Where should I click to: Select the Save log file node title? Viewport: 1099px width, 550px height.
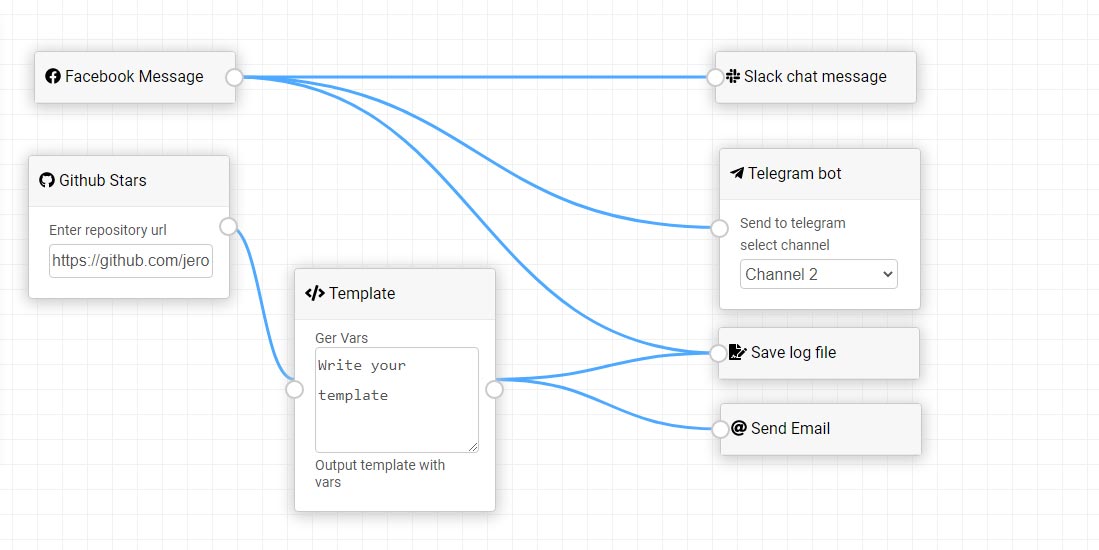pyautogui.click(x=793, y=352)
